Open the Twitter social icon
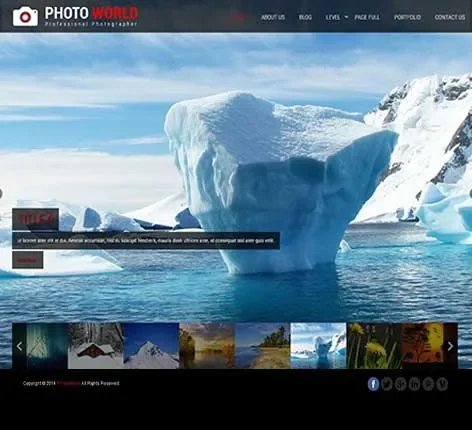This screenshot has width=472, height=430. tap(387, 384)
